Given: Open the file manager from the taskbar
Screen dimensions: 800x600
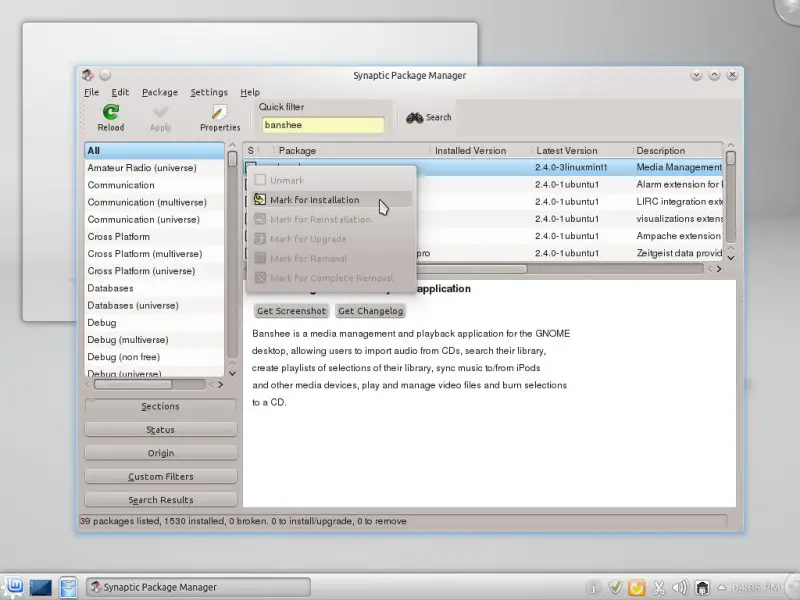Looking at the screenshot, I should click(x=68, y=587).
